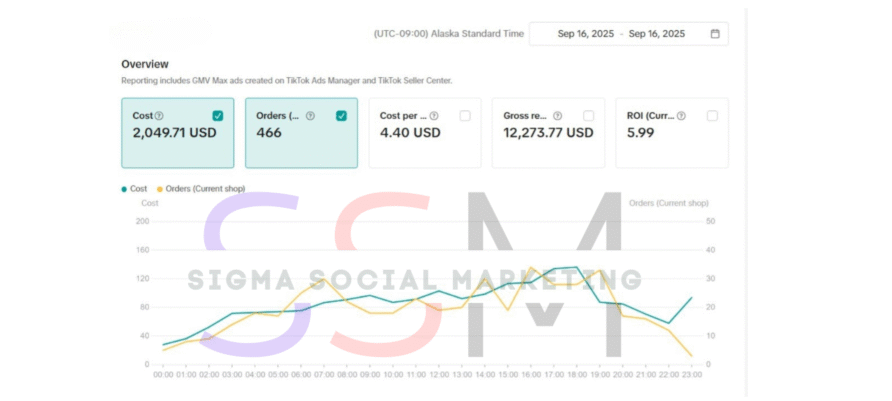Click the 23:00 Cost line endpoint
Image resolution: width=892 pixels, height=401 pixels.
(691, 297)
